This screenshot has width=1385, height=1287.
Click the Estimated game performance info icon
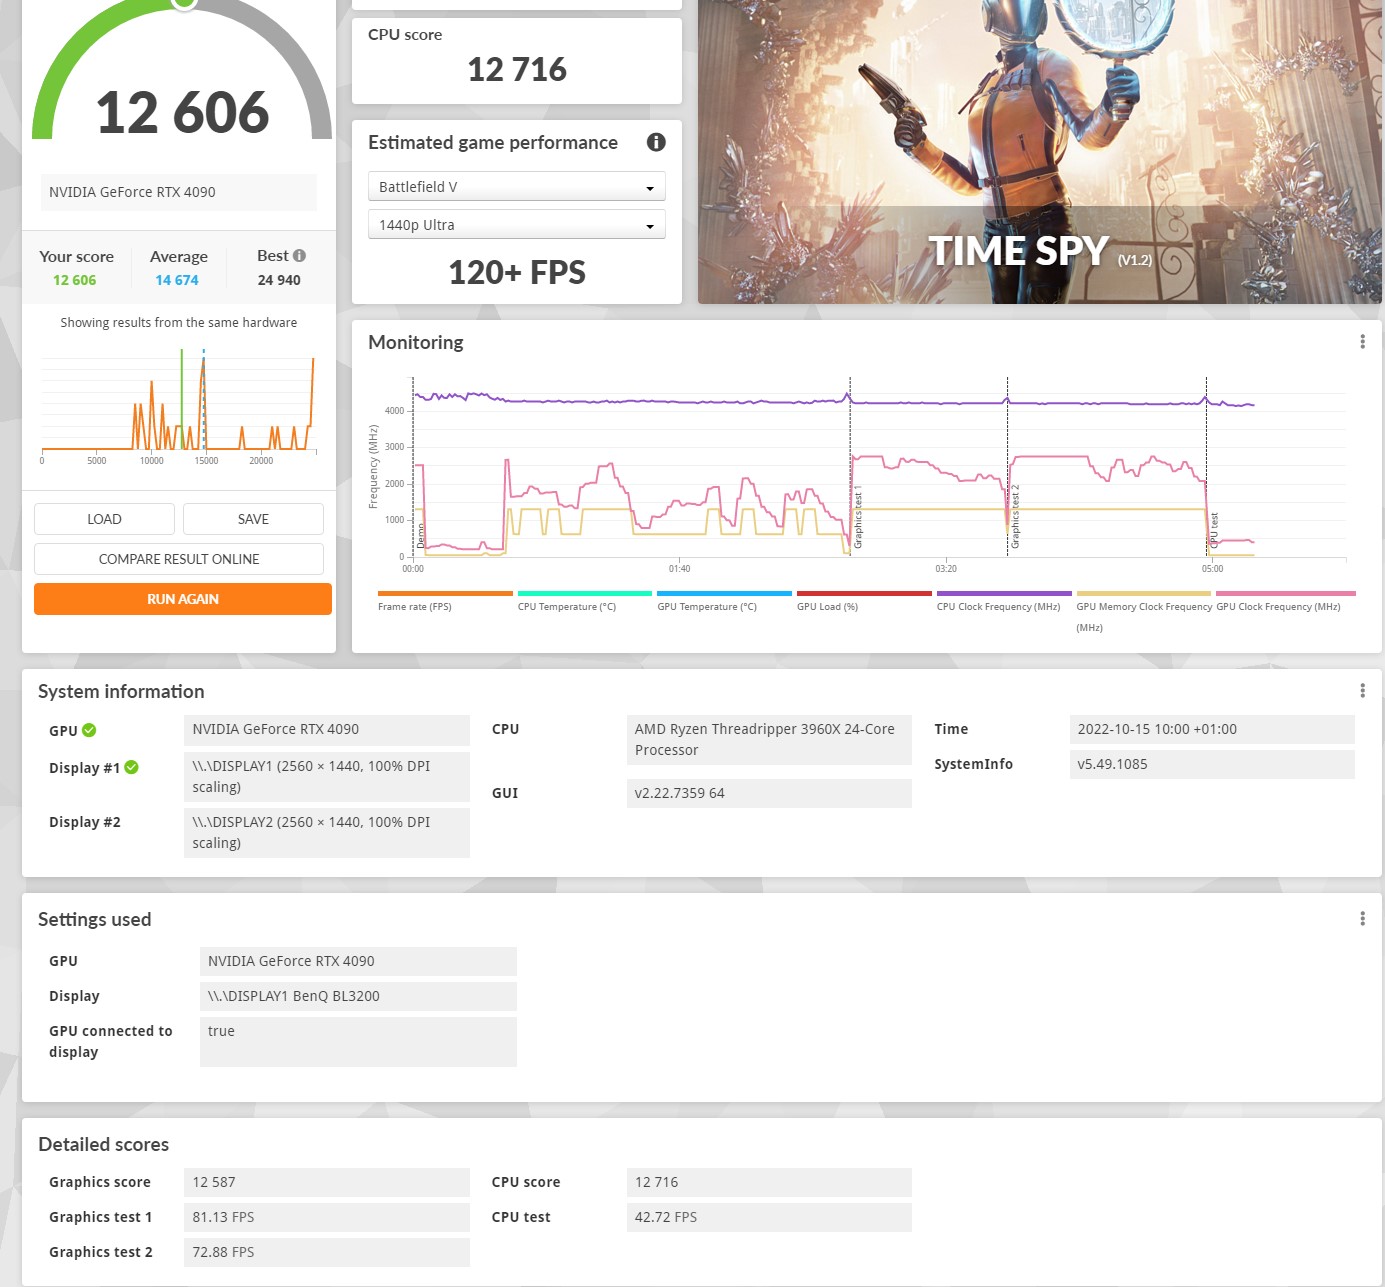656,142
